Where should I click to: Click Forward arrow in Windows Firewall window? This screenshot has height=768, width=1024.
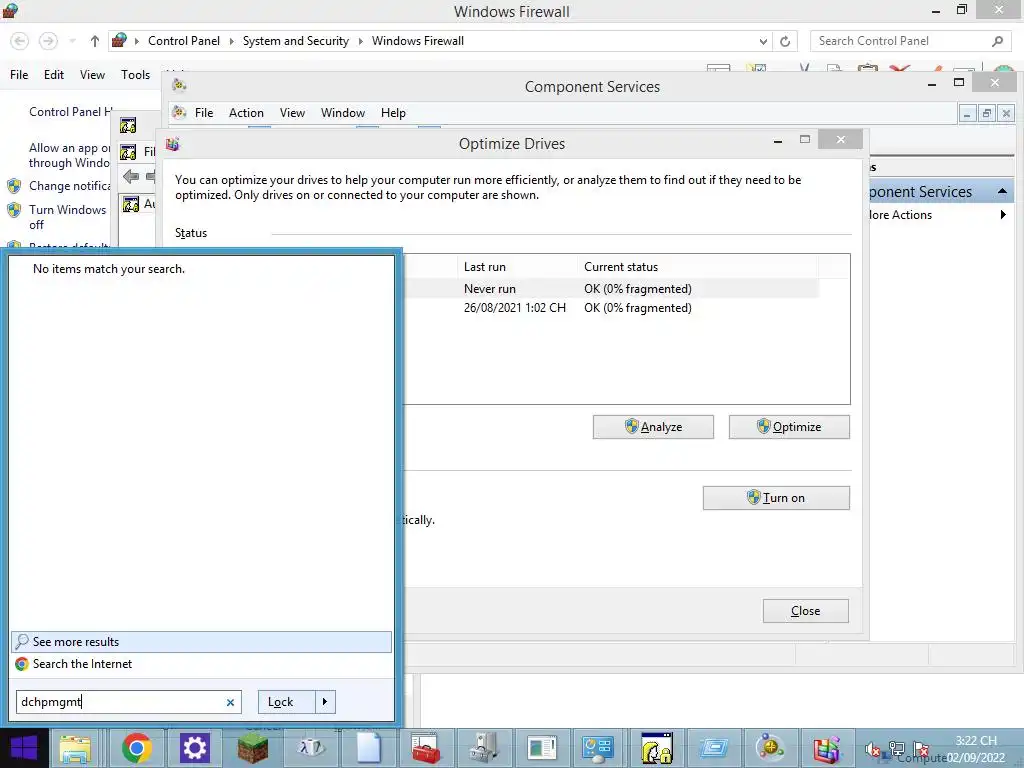(48, 41)
